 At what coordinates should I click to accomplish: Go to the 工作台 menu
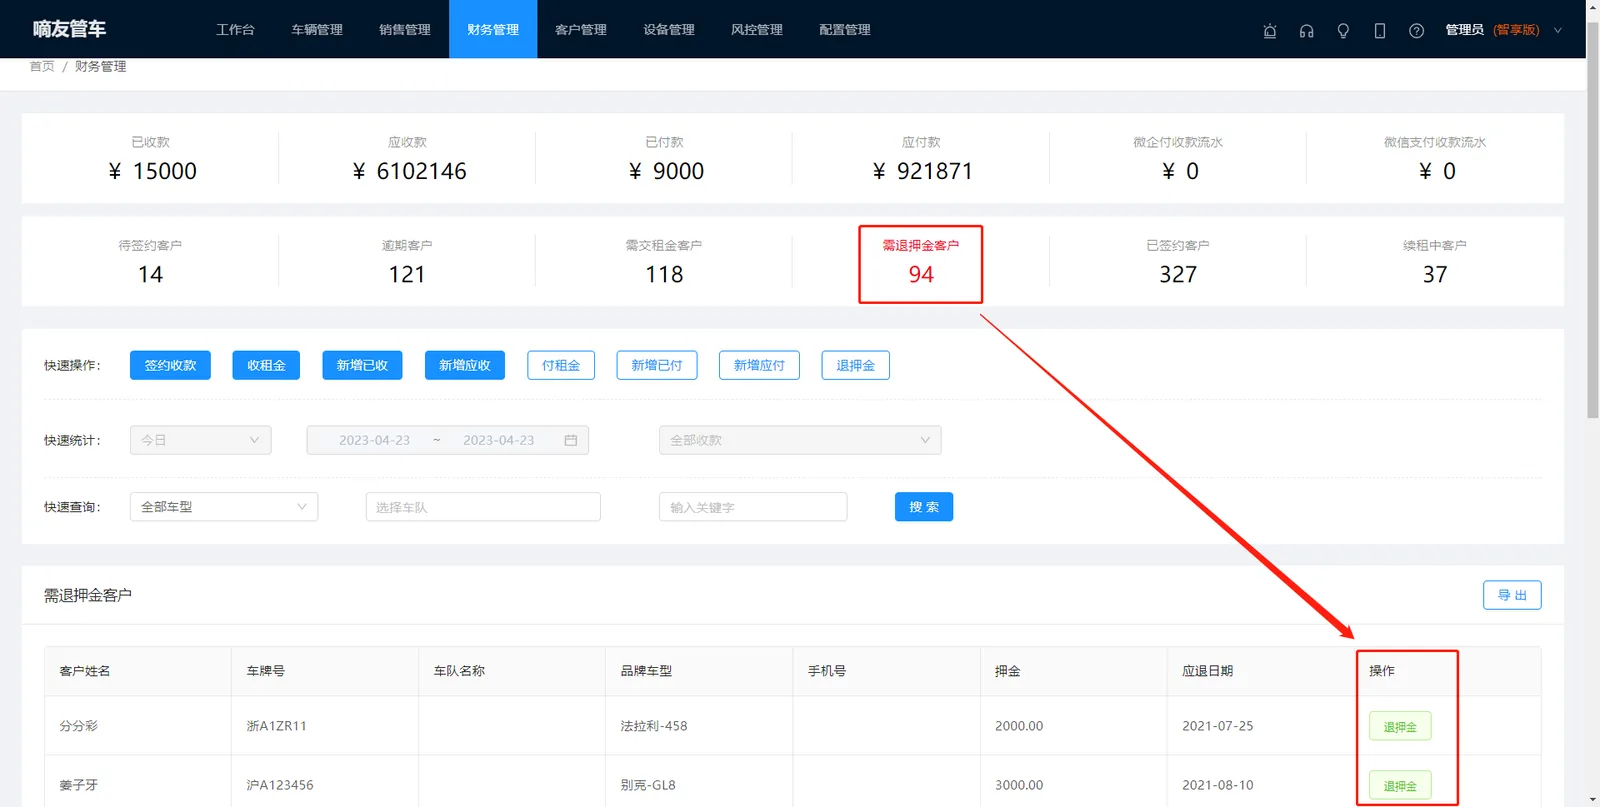click(235, 30)
